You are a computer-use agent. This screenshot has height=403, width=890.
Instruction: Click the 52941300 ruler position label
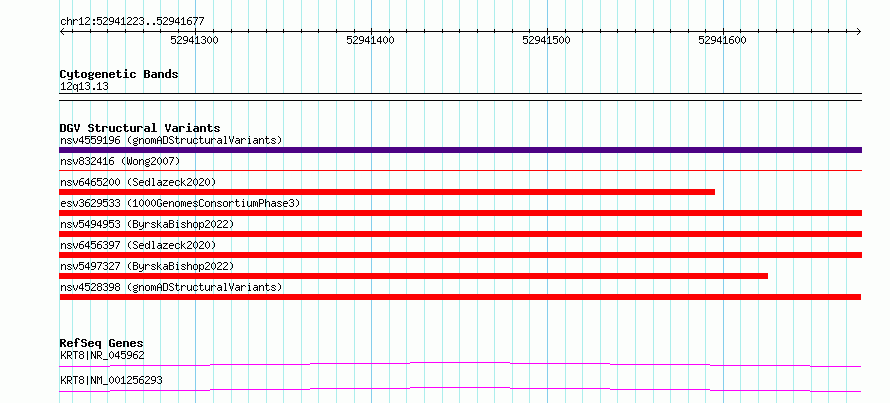pos(195,40)
